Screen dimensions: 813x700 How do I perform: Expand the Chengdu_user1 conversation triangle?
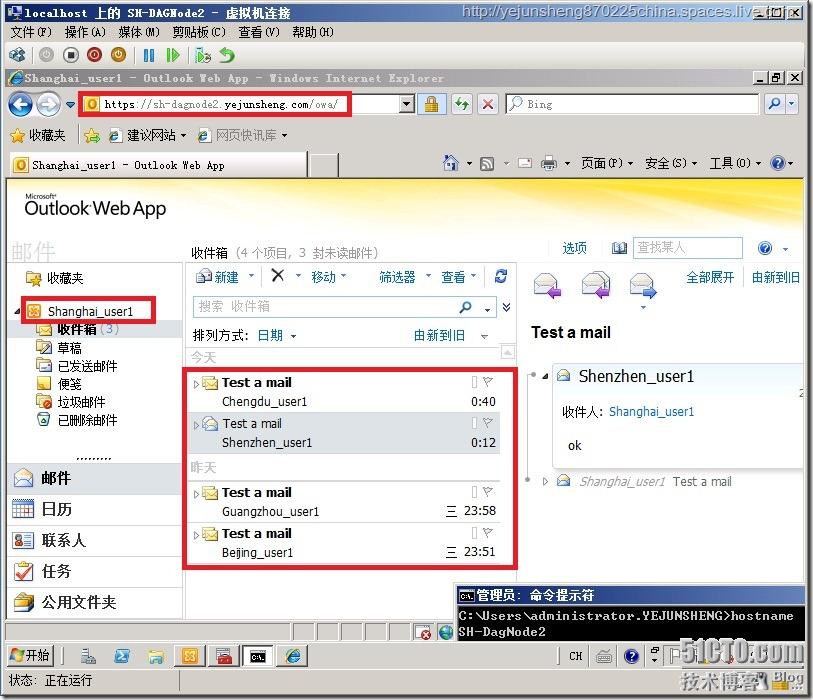tap(196, 384)
